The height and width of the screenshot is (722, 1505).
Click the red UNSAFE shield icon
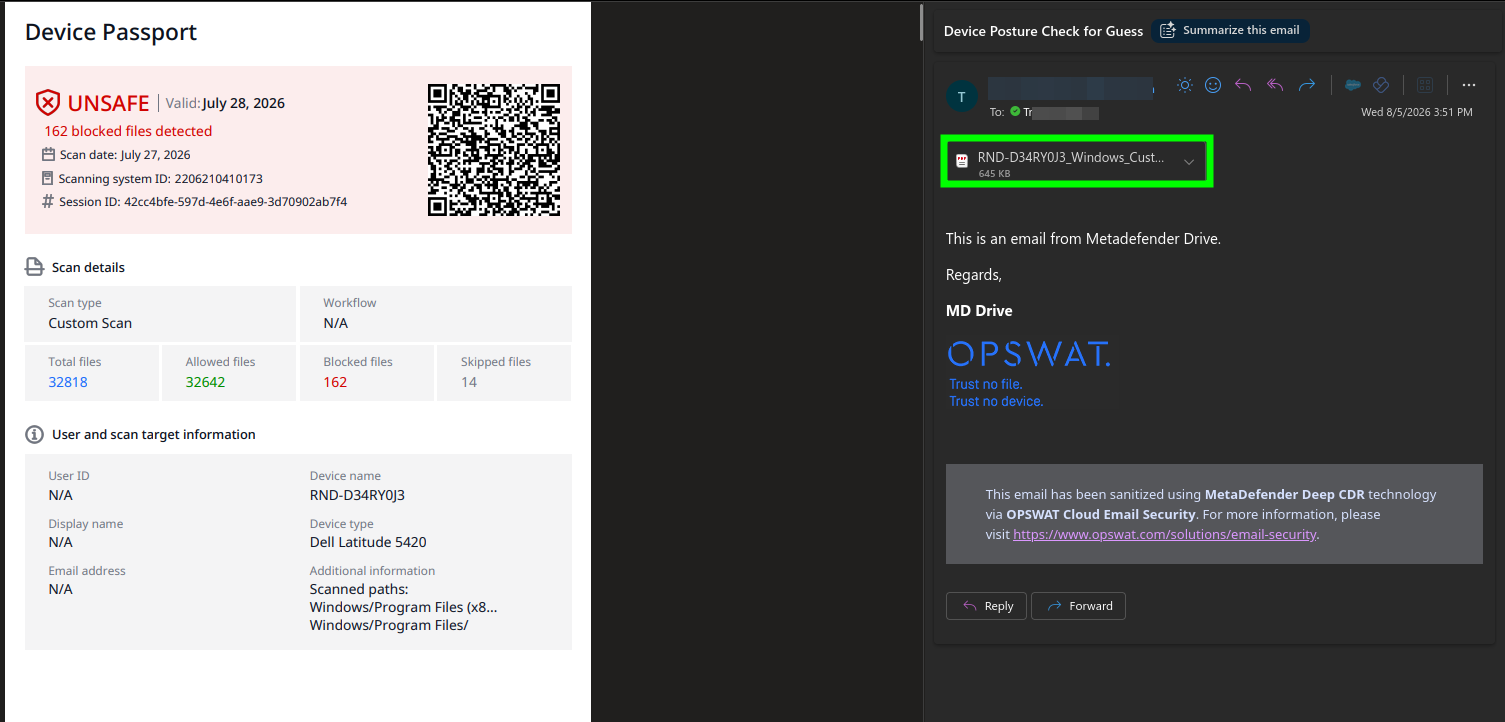48,102
